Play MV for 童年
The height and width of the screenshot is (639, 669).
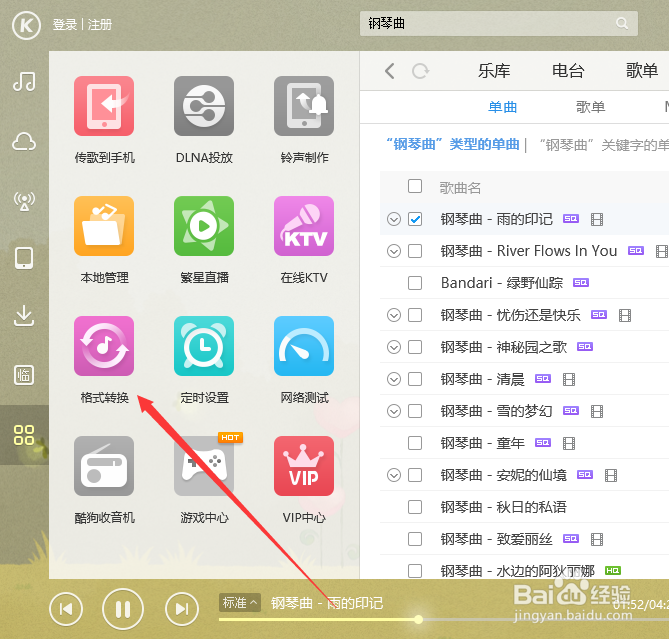[x=569, y=444]
